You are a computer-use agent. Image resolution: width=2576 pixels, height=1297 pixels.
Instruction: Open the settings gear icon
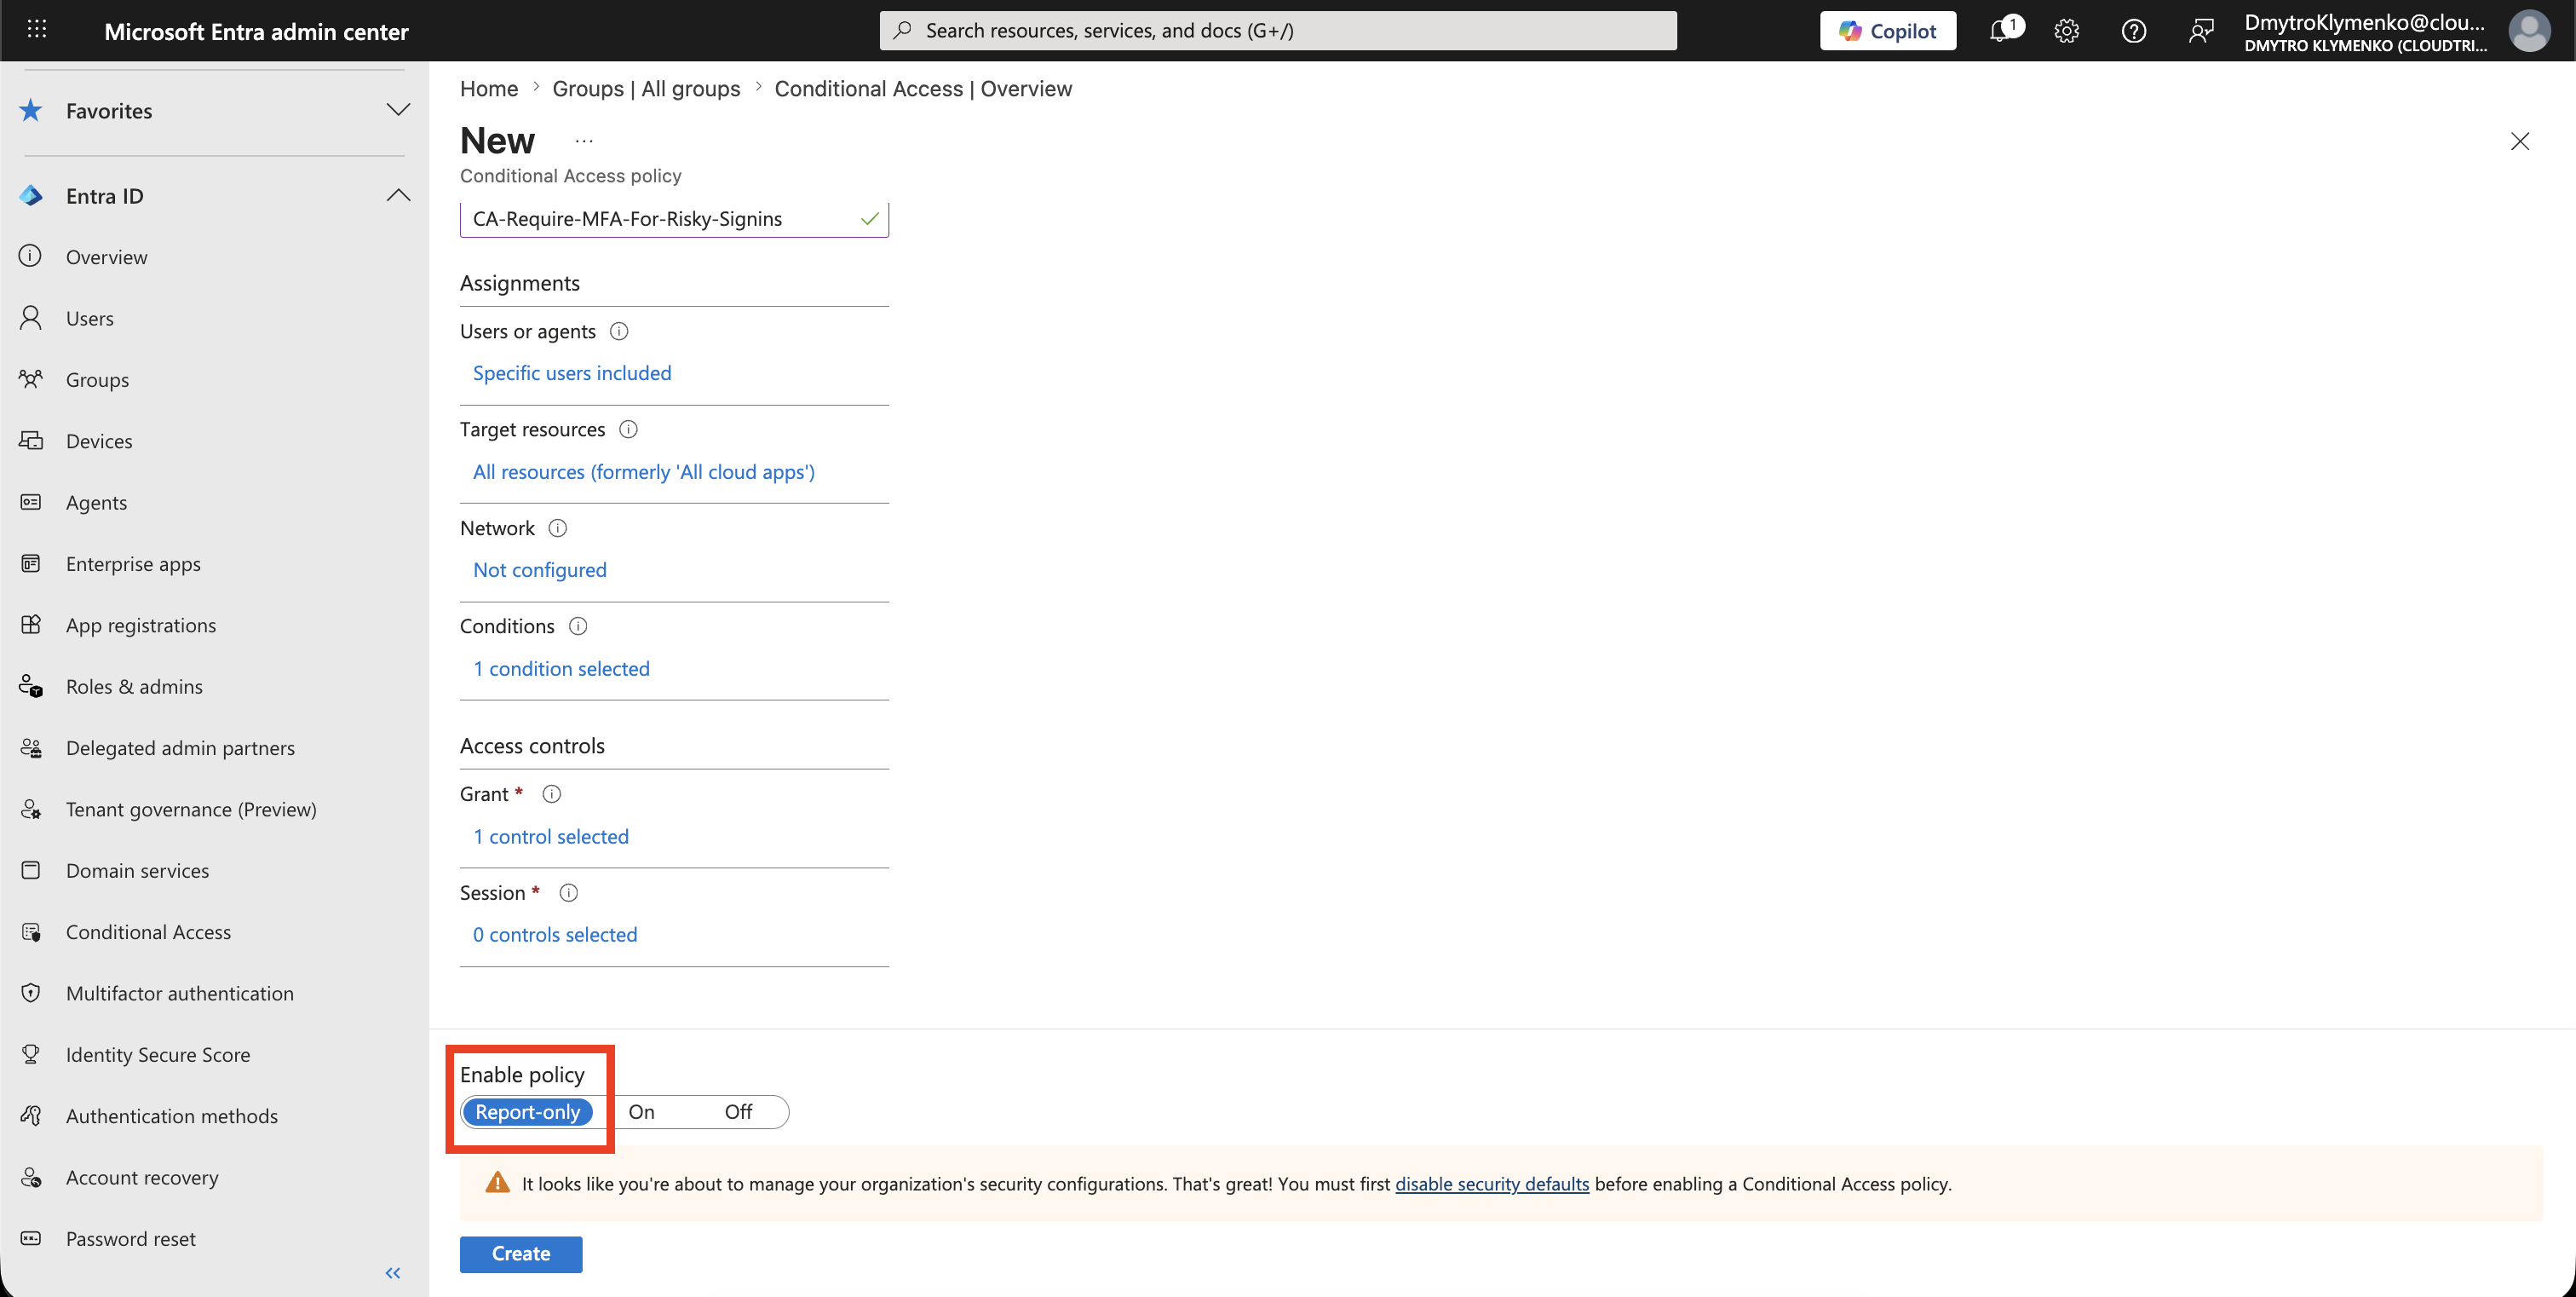[2067, 31]
